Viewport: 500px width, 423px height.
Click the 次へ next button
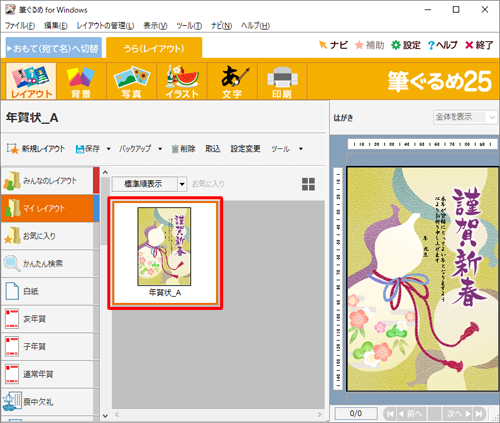458,414
